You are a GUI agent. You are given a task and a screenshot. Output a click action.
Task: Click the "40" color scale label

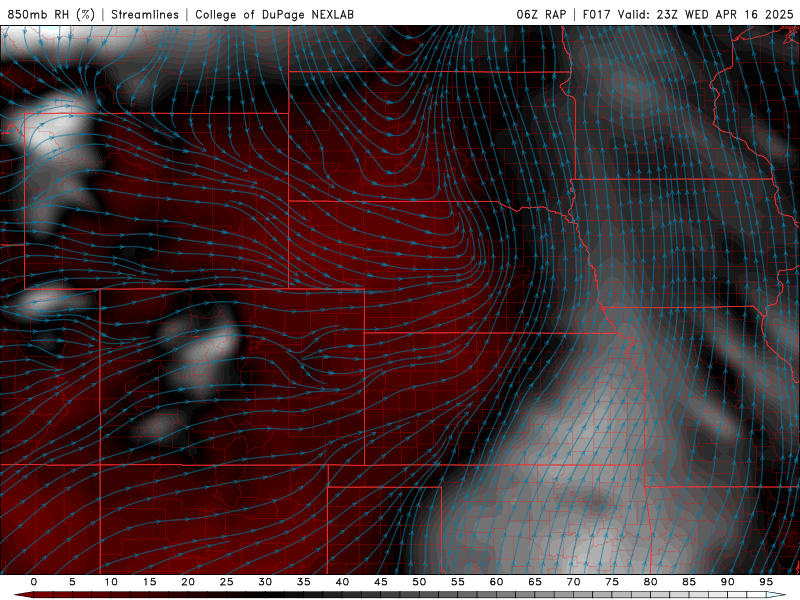point(342,582)
